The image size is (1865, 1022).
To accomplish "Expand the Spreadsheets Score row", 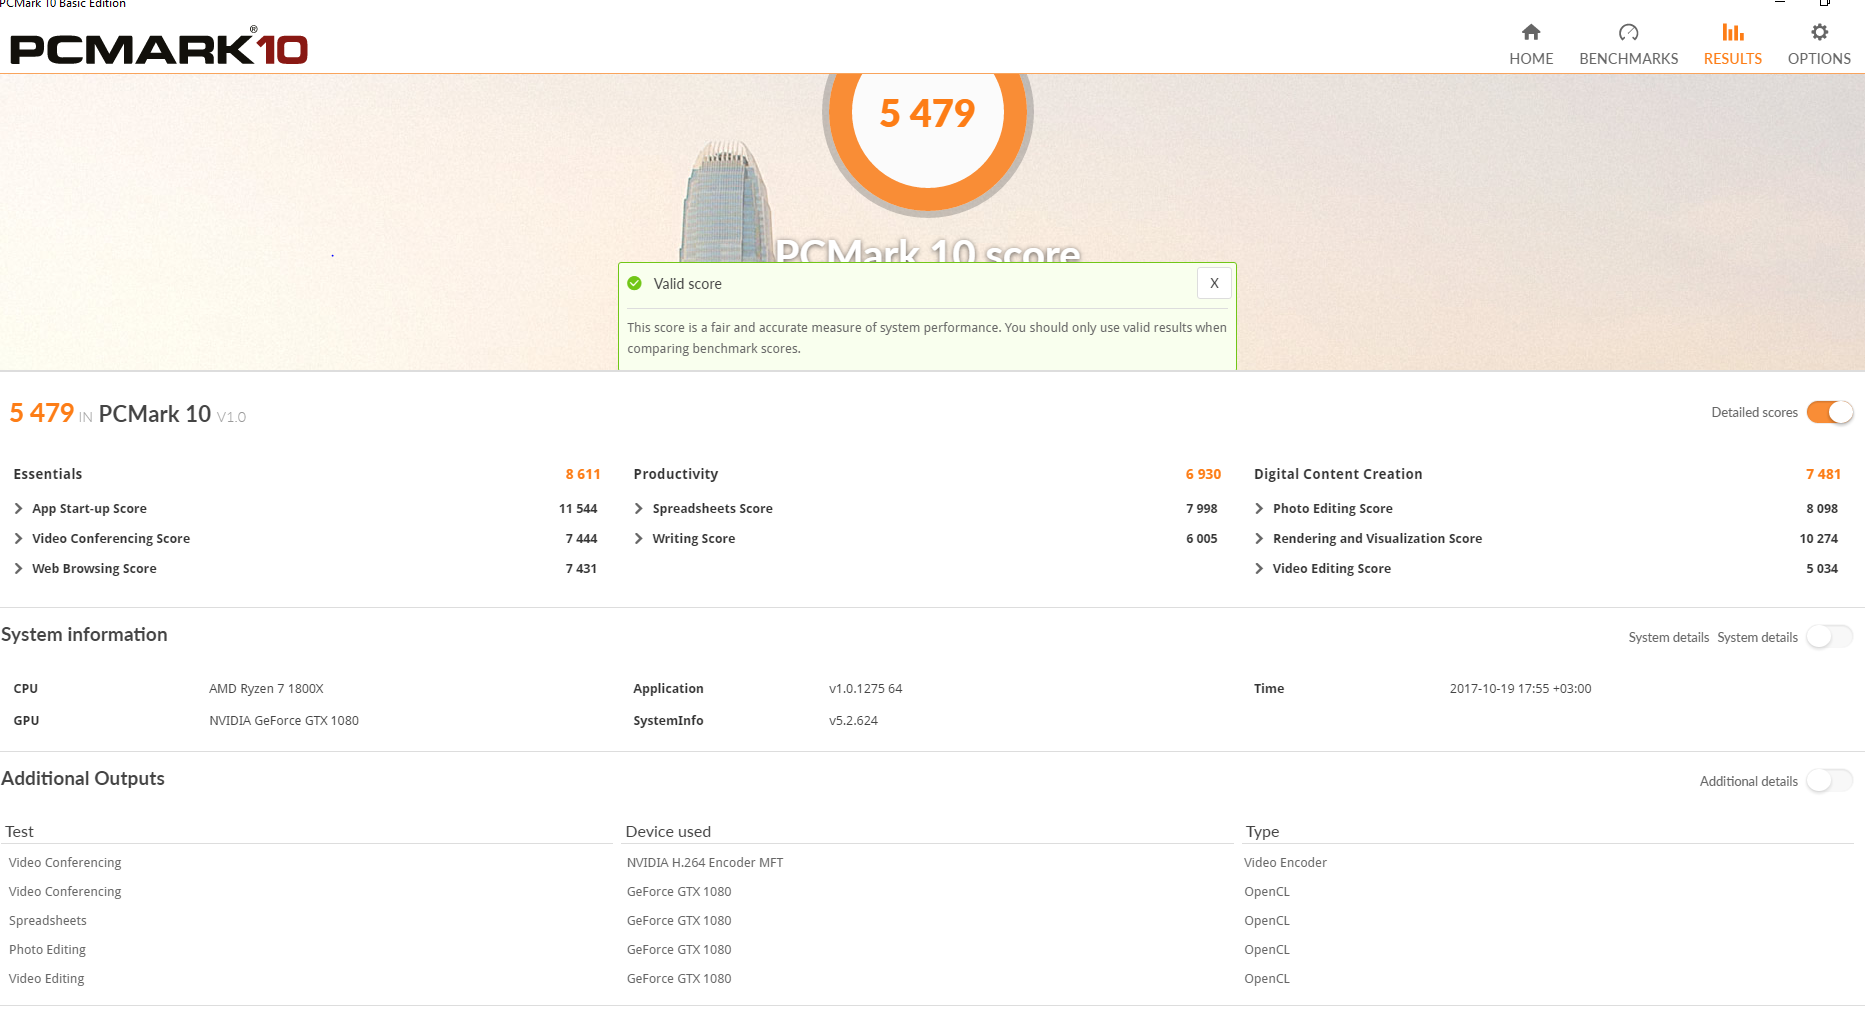I will (x=639, y=509).
